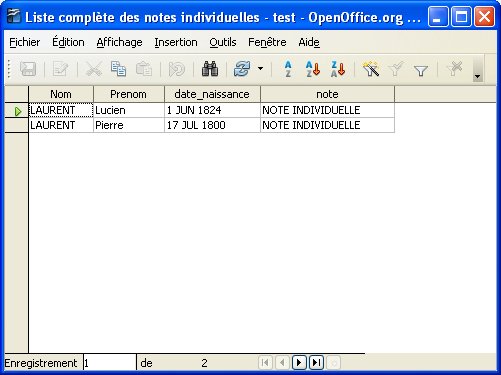501x375 pixels.
Task: Select the row header of Lucien record
Action: click(16, 110)
